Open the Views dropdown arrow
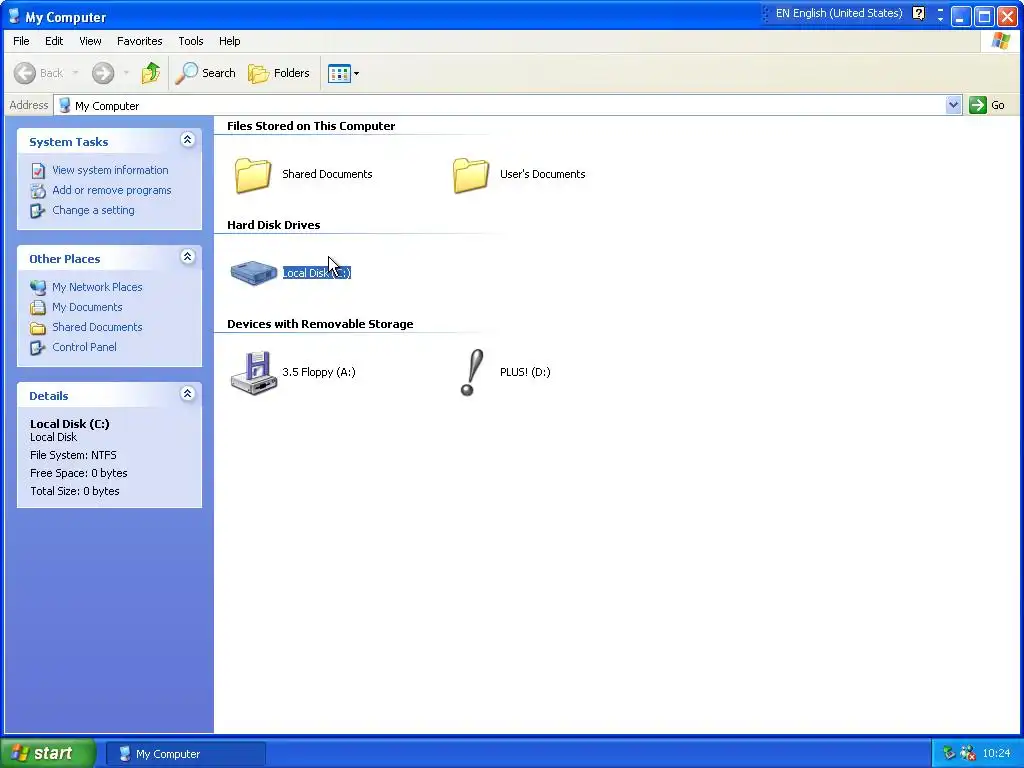 point(357,74)
